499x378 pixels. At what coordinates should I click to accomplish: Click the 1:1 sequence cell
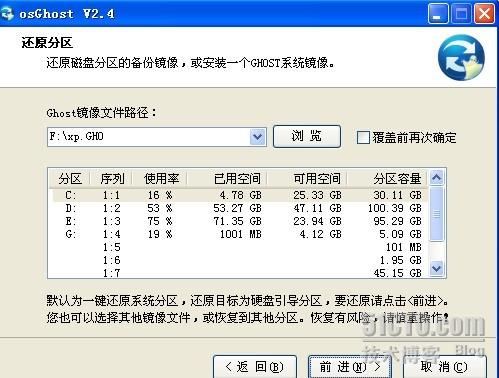(111, 195)
